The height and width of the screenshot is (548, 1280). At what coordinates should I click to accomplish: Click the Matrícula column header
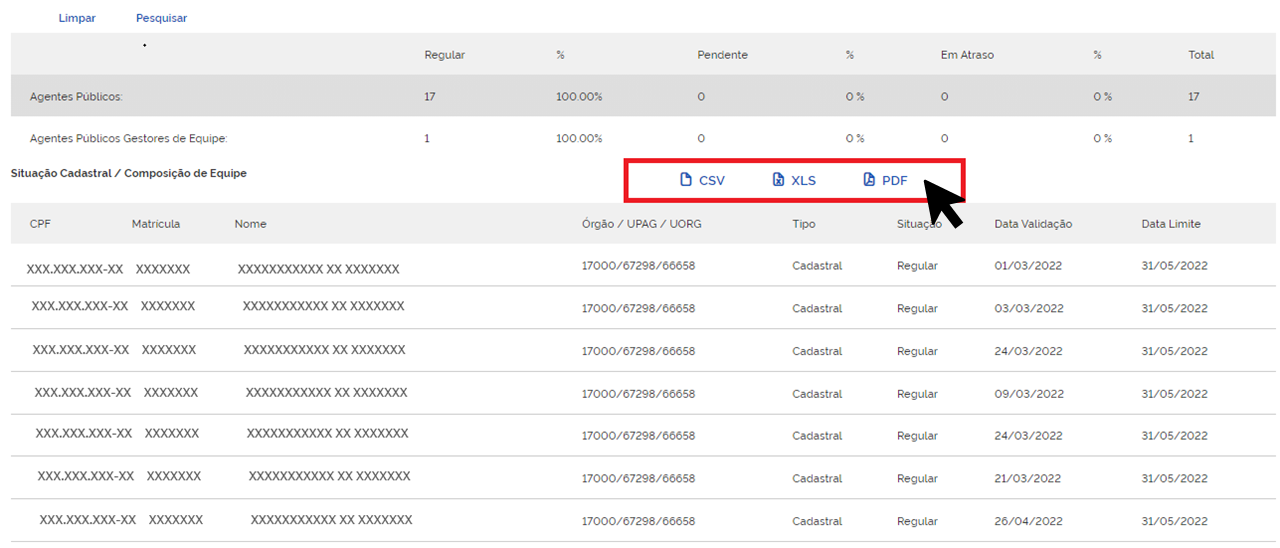tap(156, 224)
